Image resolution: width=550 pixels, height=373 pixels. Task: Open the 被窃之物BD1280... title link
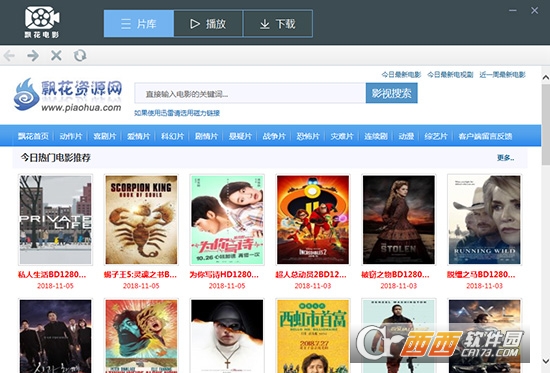click(x=395, y=274)
